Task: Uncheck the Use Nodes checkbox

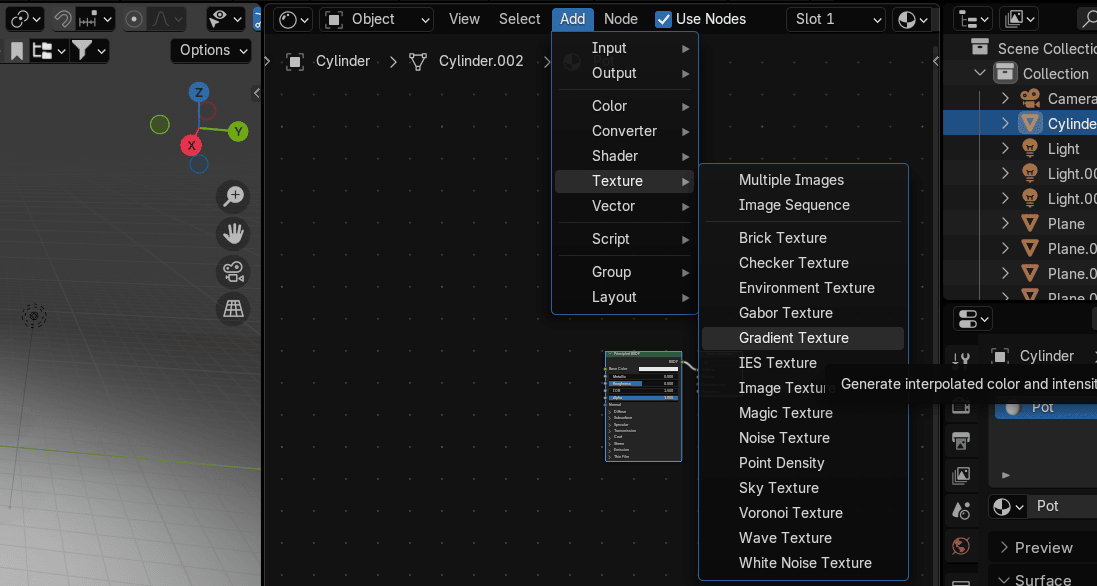Action: (x=663, y=19)
